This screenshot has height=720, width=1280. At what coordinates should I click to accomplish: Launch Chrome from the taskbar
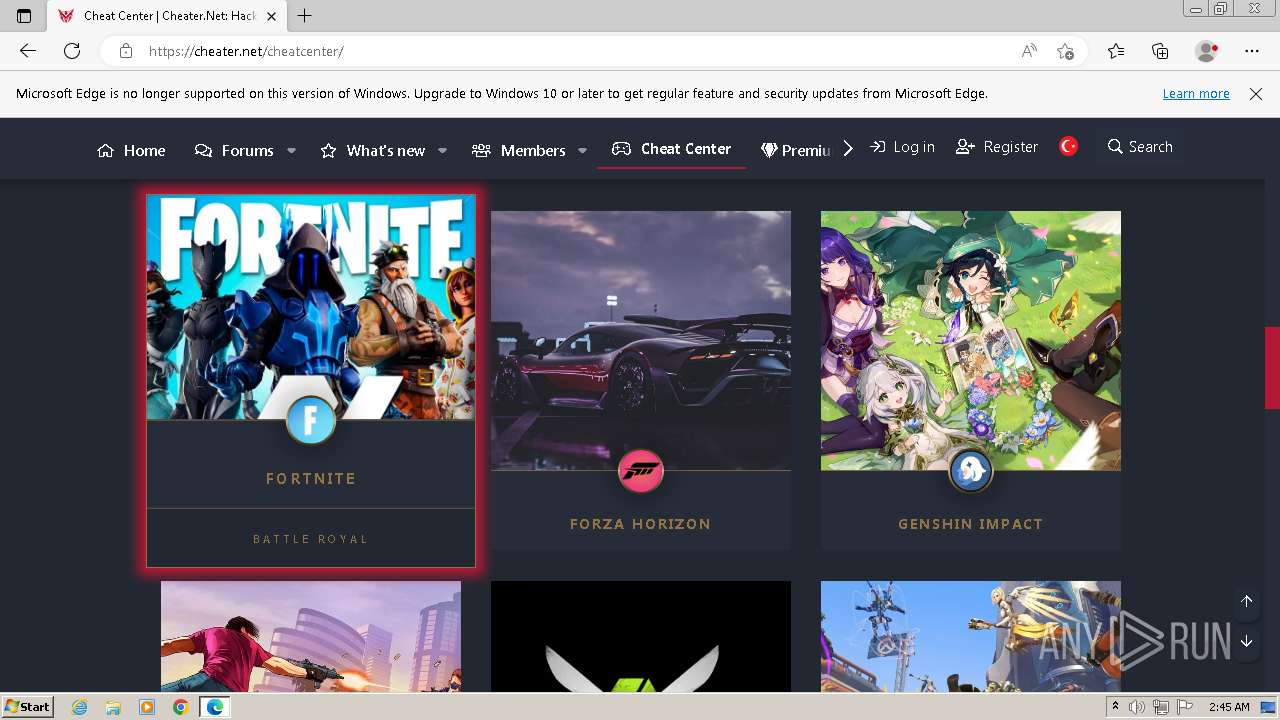pyautogui.click(x=180, y=707)
